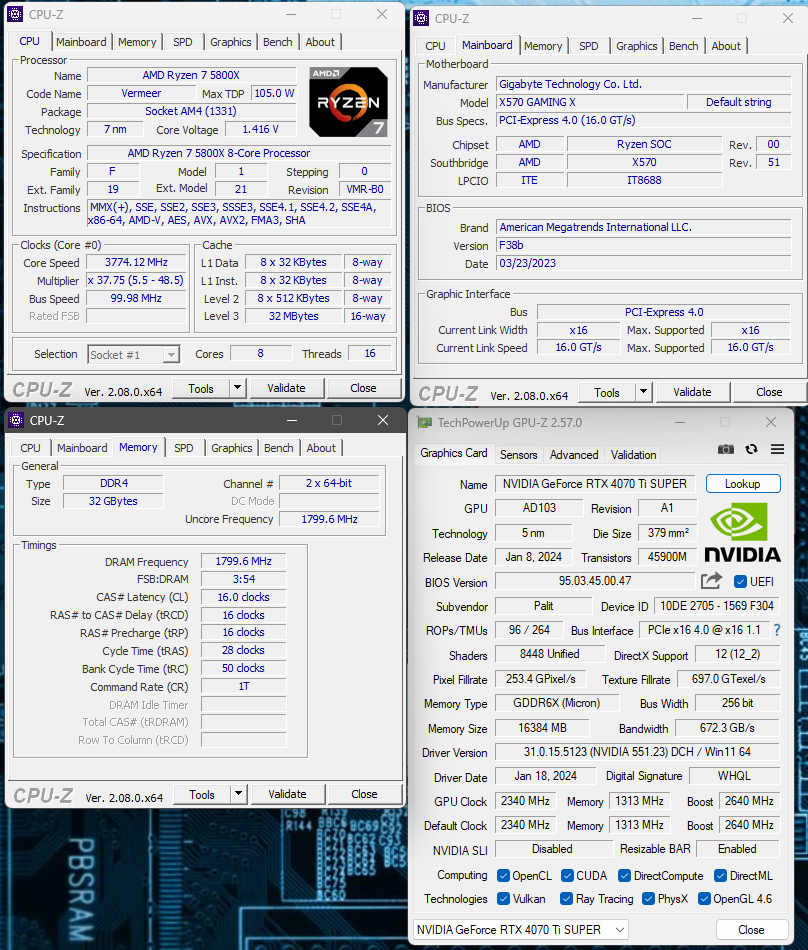Click the CPU-Z app icon in CPU tab window title
This screenshot has height=950, width=808.
[x=15, y=14]
